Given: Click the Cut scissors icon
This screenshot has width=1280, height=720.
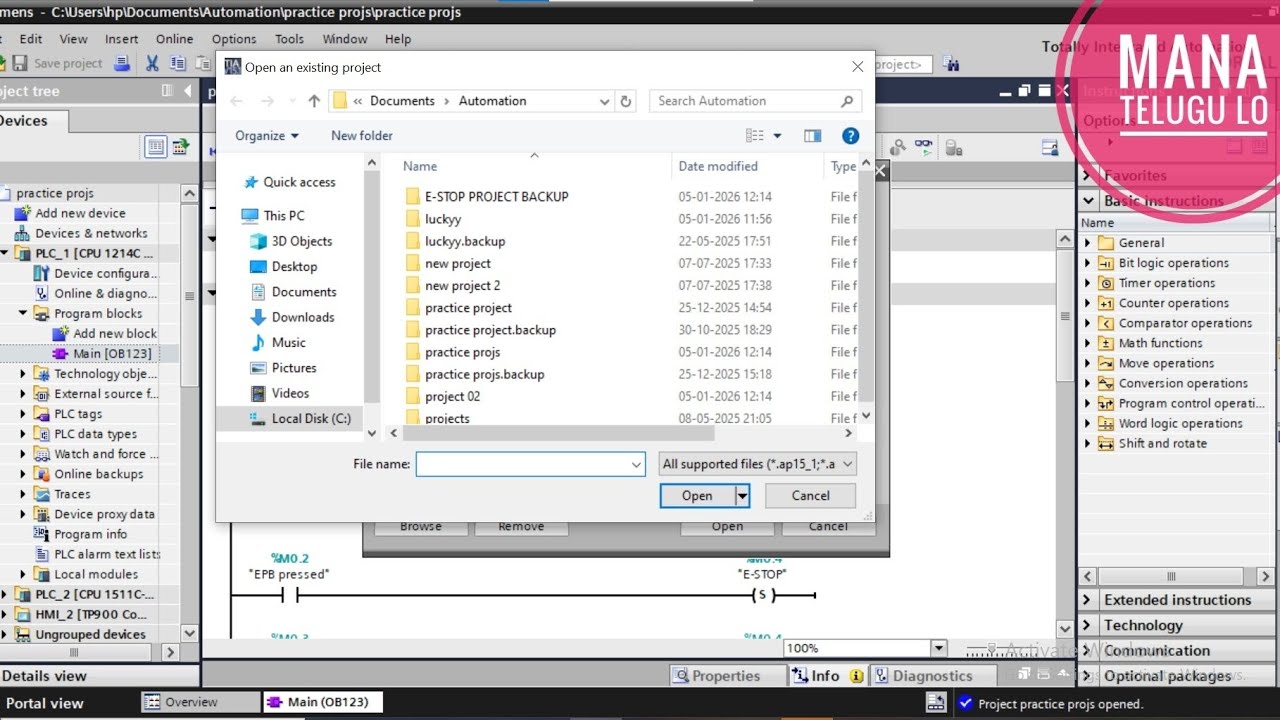Looking at the screenshot, I should pos(152,63).
